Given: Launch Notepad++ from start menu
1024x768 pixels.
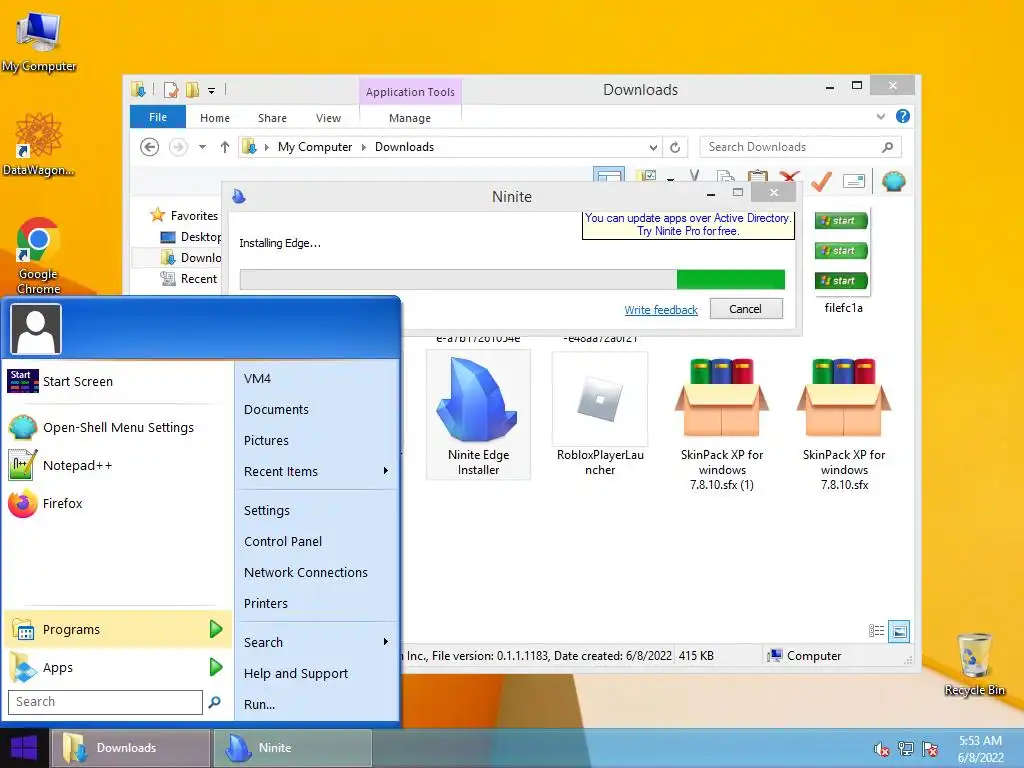Looking at the screenshot, I should pyautogui.click(x=118, y=465).
